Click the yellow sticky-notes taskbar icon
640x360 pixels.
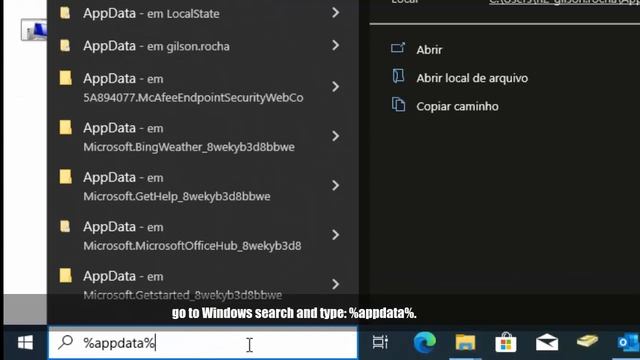[587, 341]
